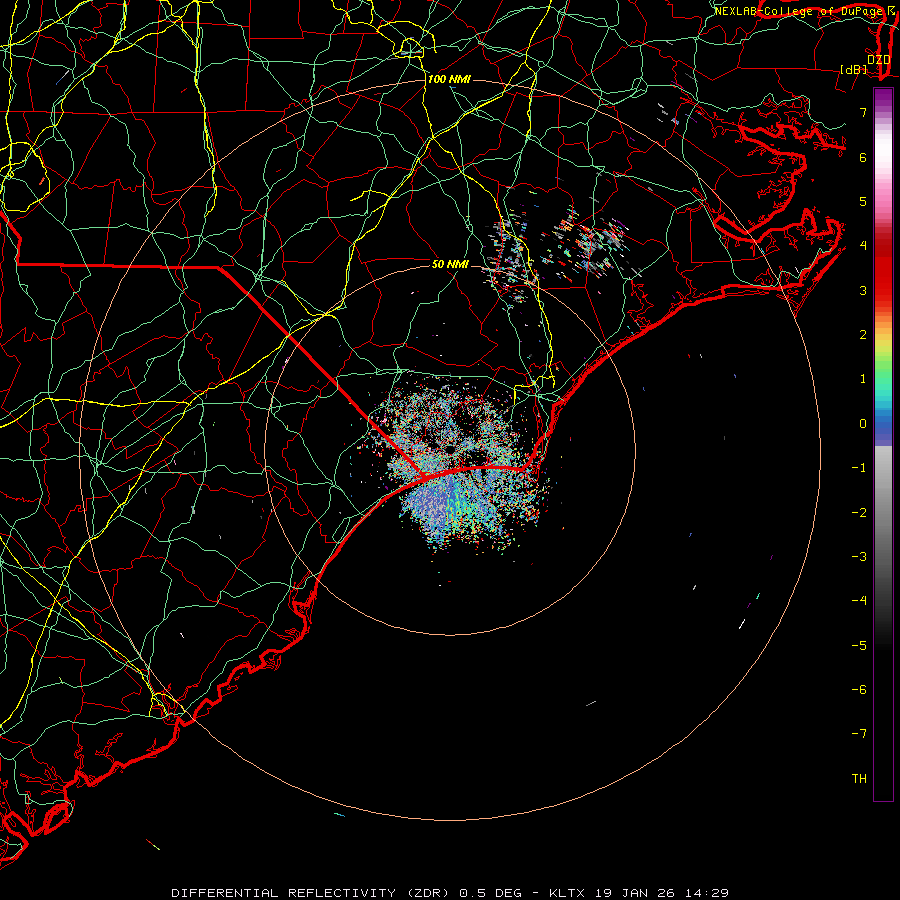The image size is (900, 900).
Task: Select the 3 value on the color scale
Action: pyautogui.click(x=863, y=290)
